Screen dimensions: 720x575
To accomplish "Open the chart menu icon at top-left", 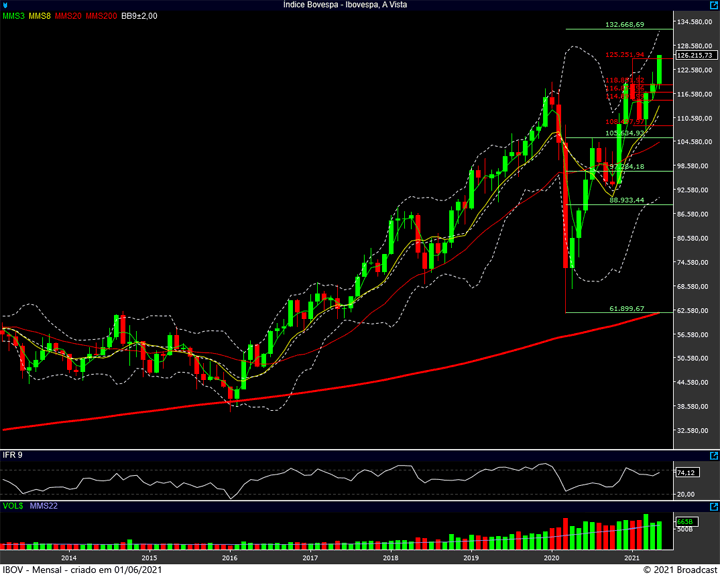I will [x=7, y=5].
